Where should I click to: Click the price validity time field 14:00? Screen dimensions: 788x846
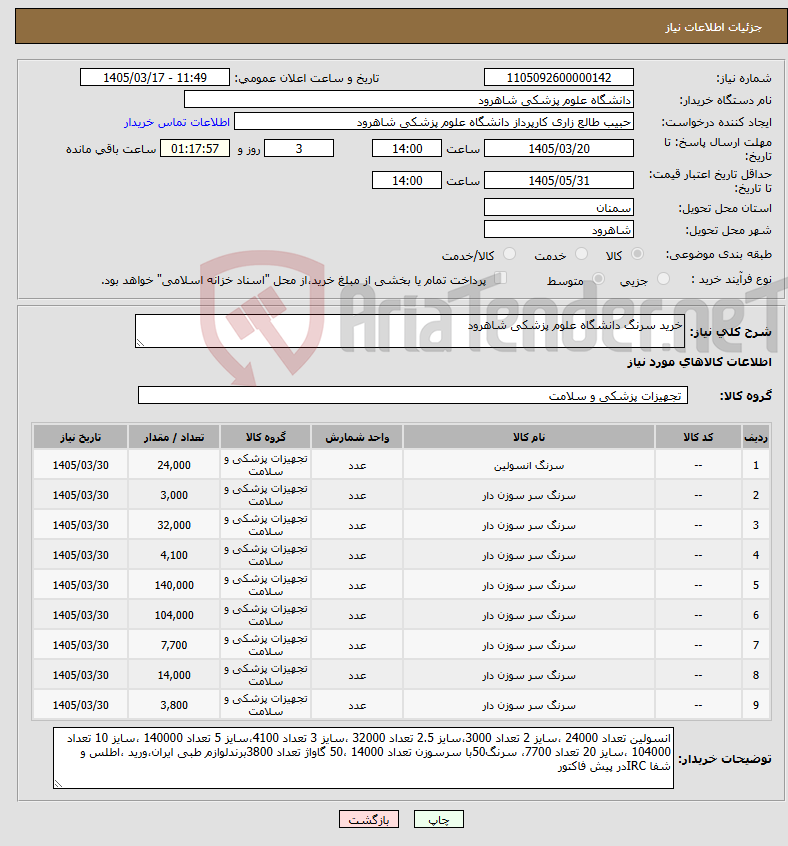(x=407, y=180)
